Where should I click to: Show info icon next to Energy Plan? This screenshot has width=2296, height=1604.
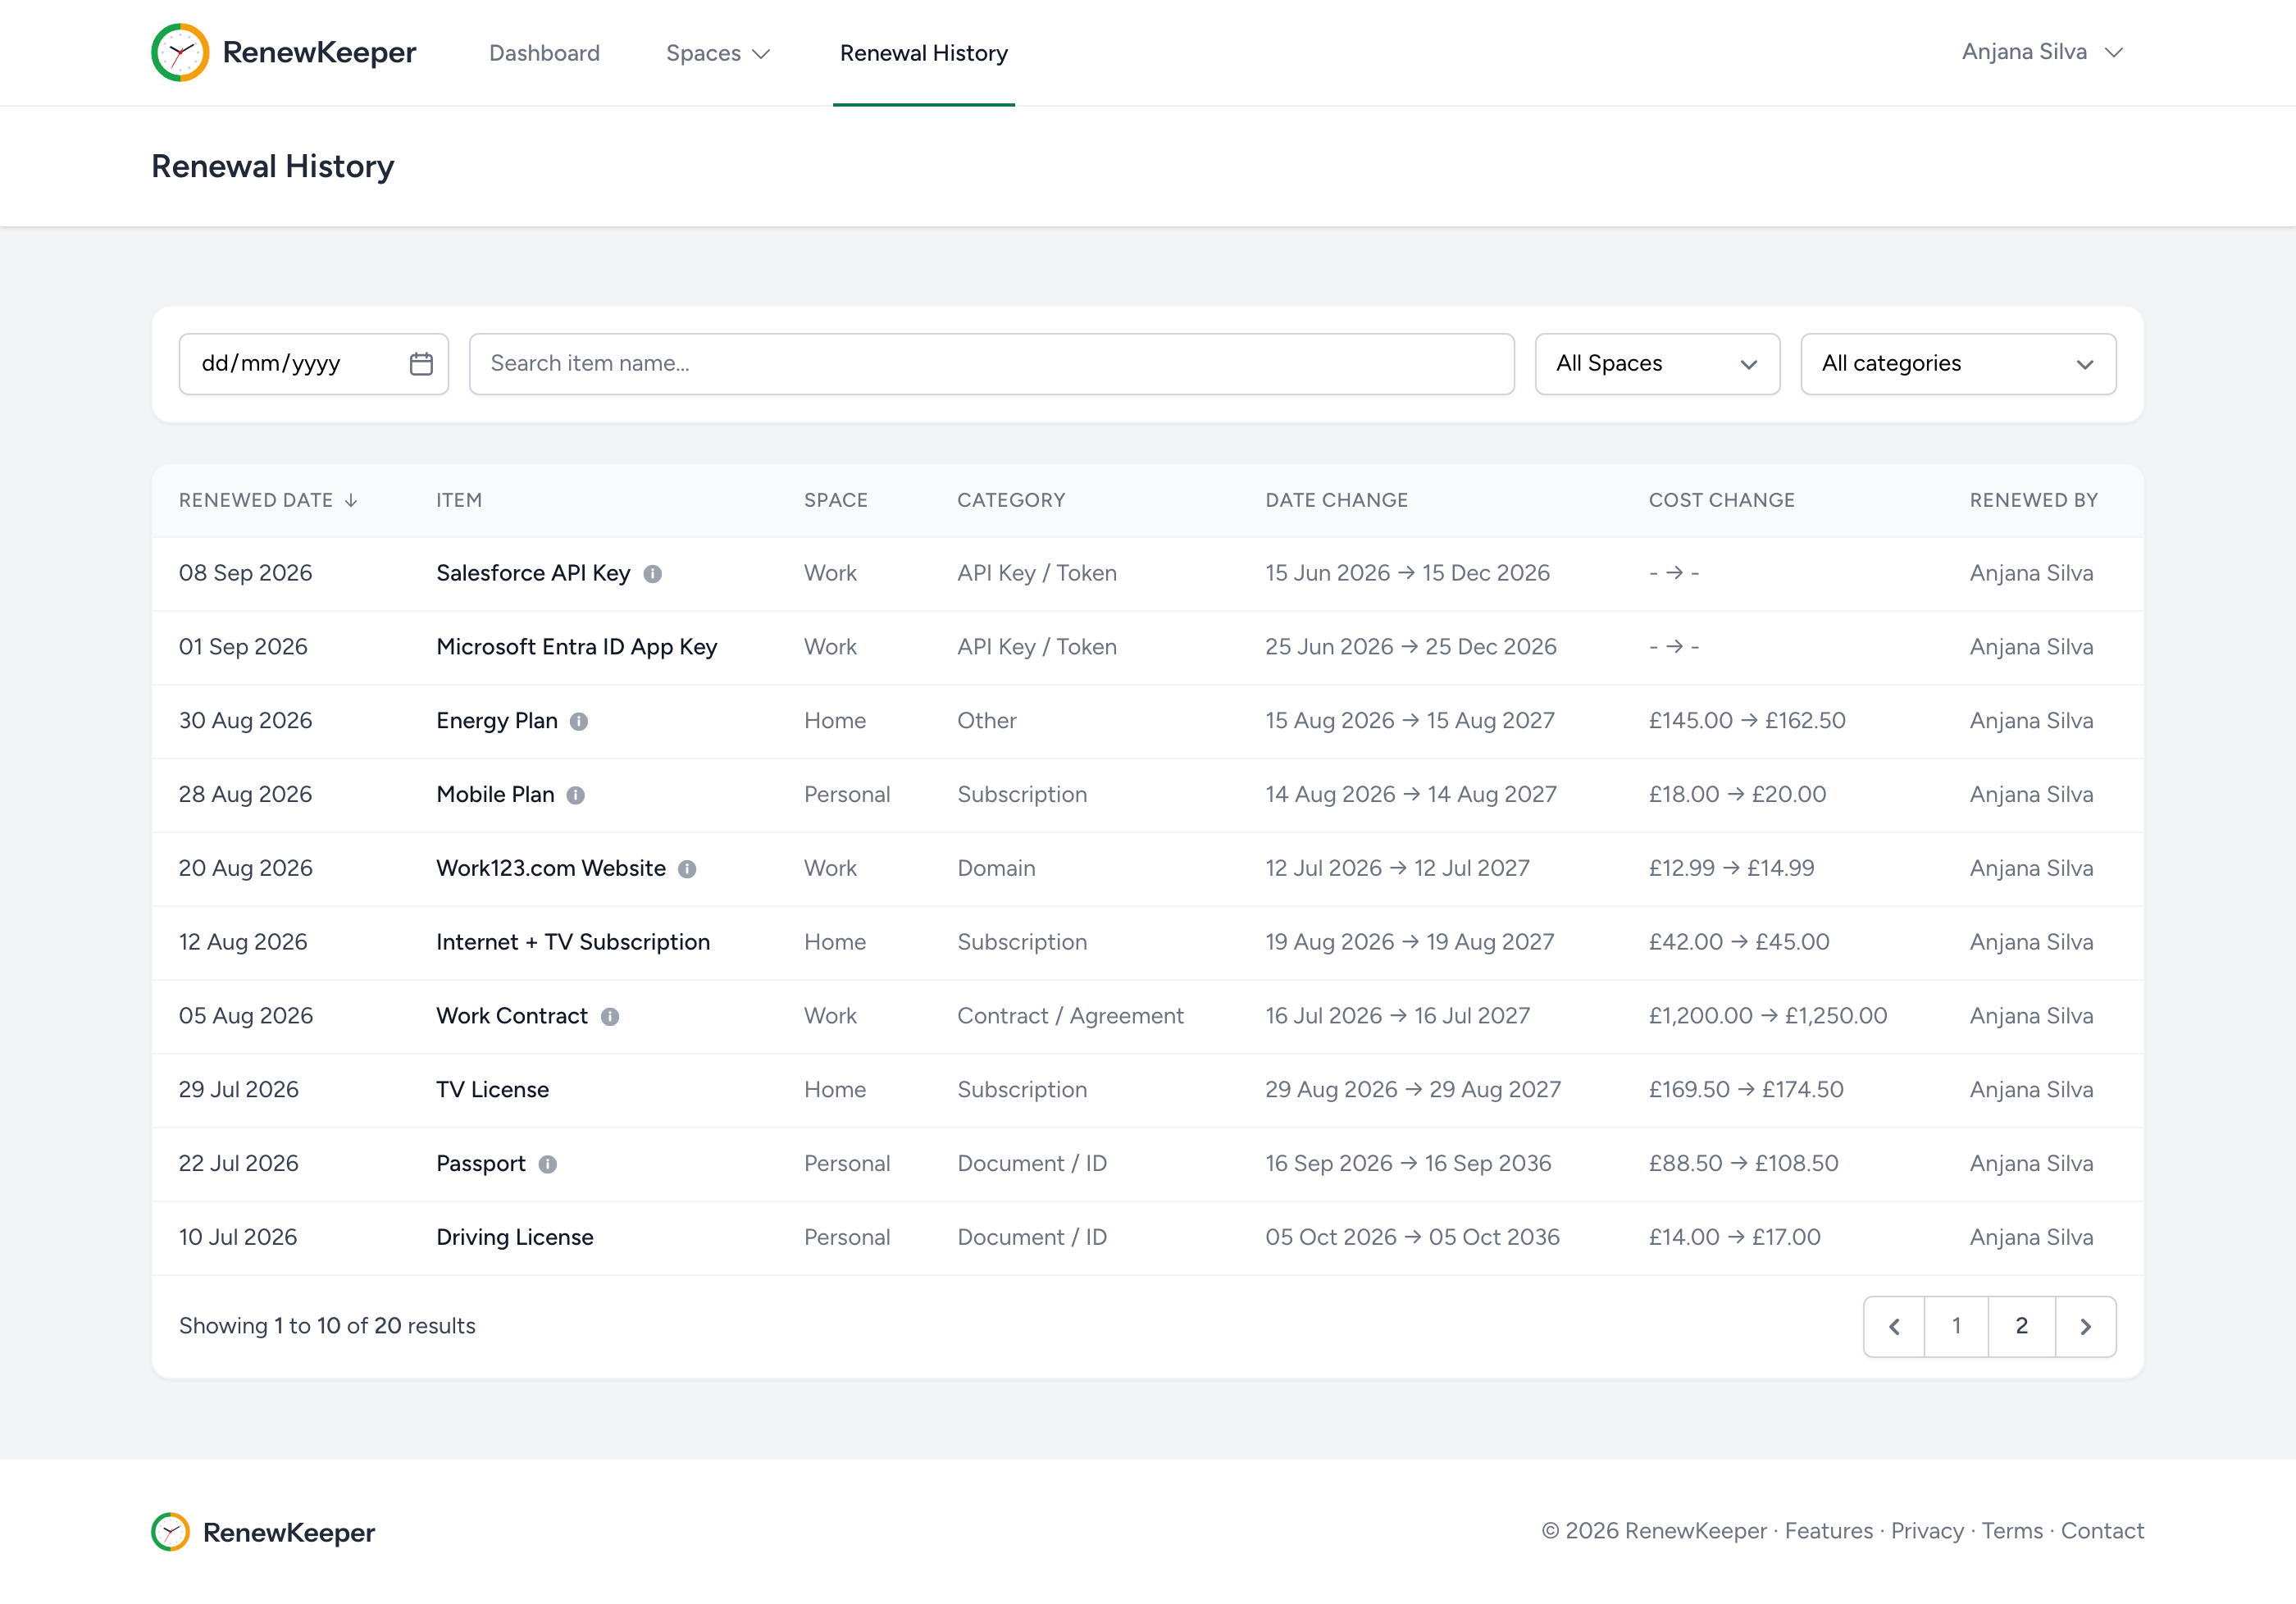(579, 722)
